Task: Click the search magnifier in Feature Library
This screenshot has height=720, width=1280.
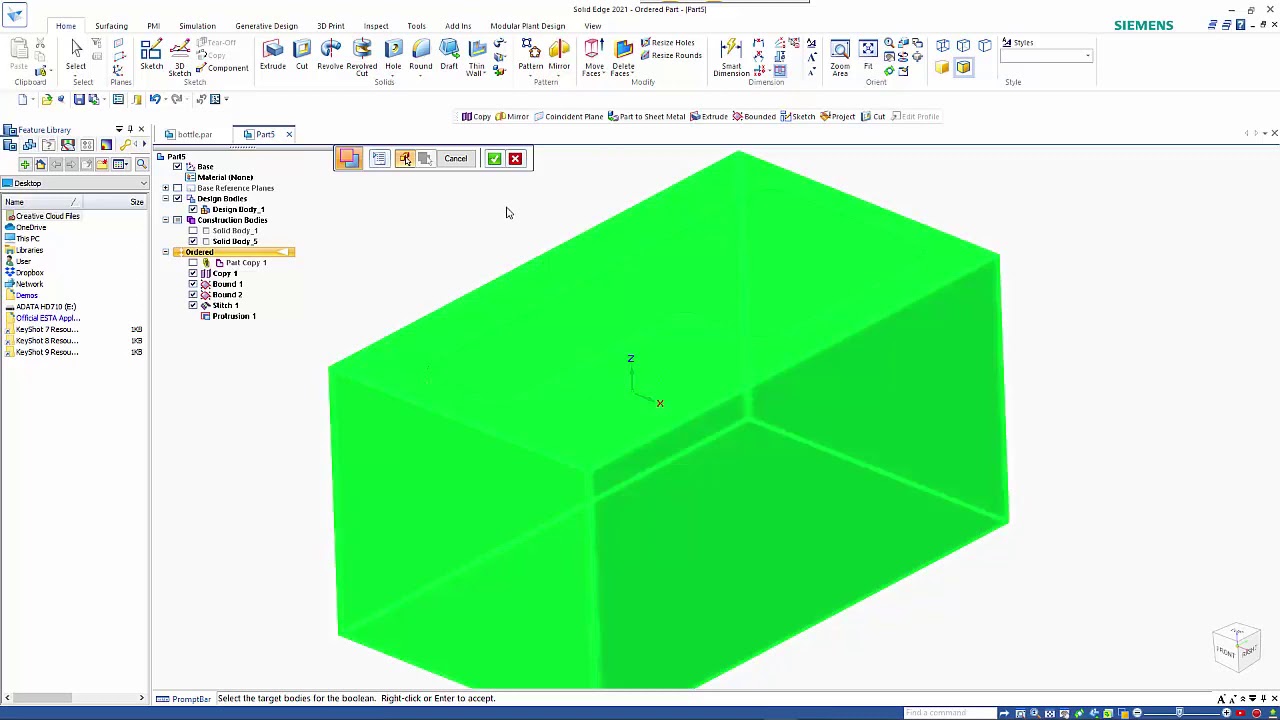Action: tap(141, 164)
